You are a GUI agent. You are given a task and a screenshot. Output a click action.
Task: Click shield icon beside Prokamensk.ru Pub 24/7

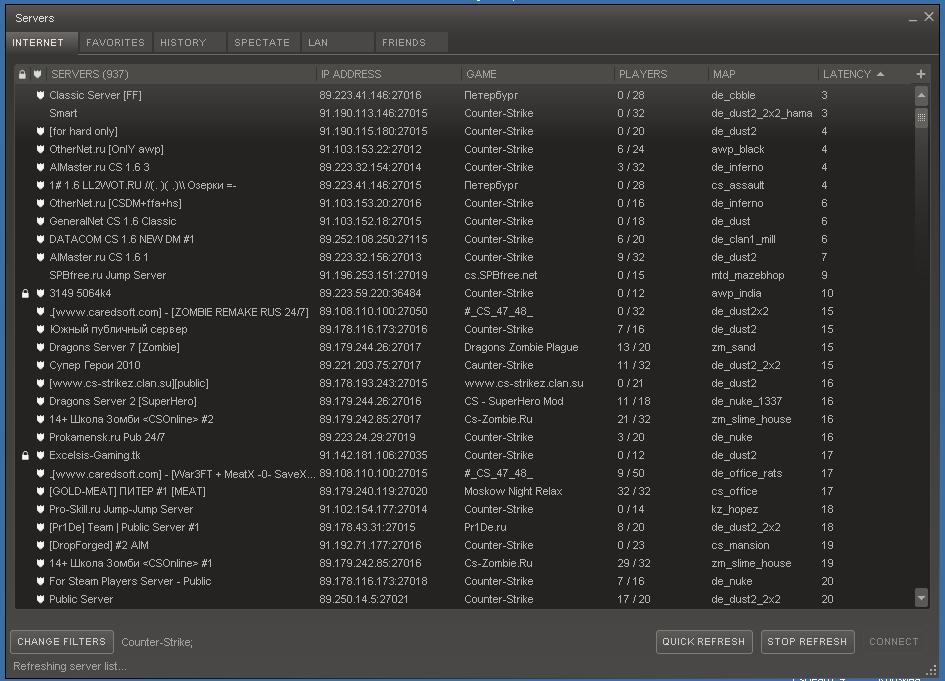40,438
